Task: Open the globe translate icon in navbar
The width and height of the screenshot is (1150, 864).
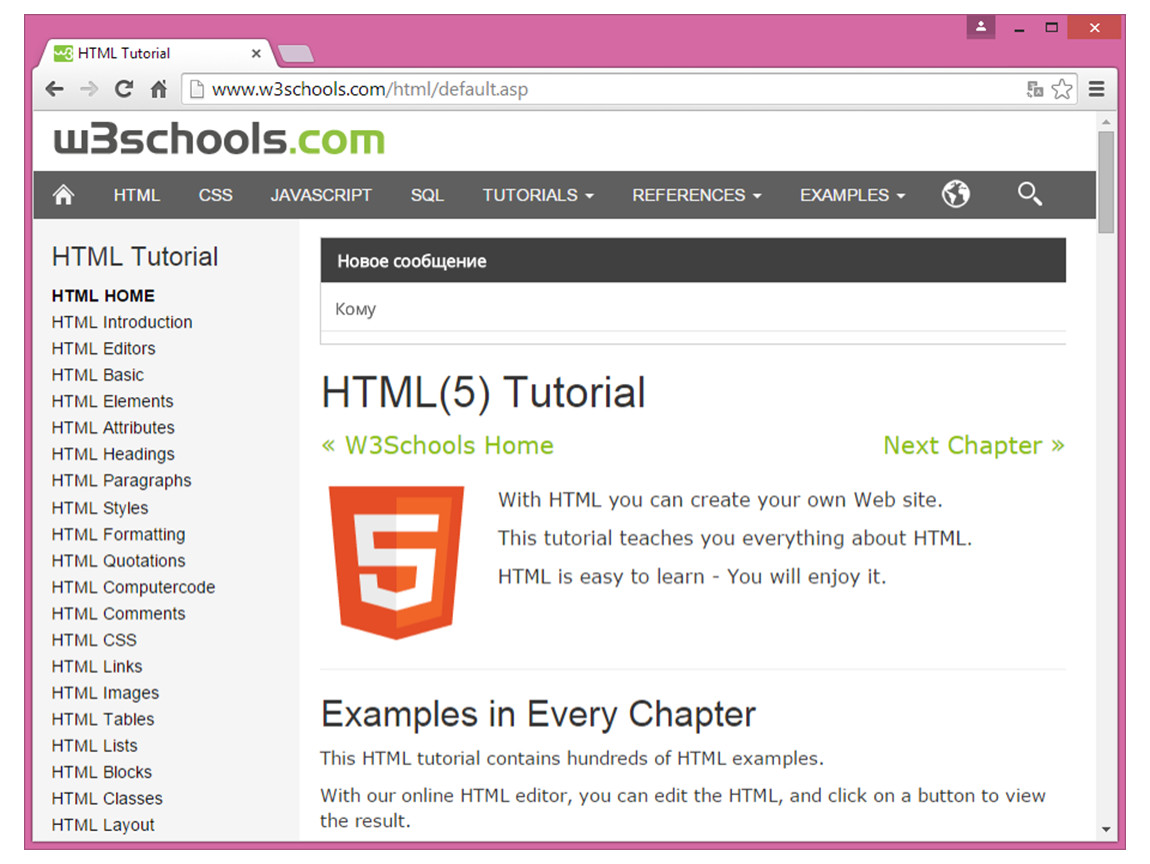Action: (956, 194)
